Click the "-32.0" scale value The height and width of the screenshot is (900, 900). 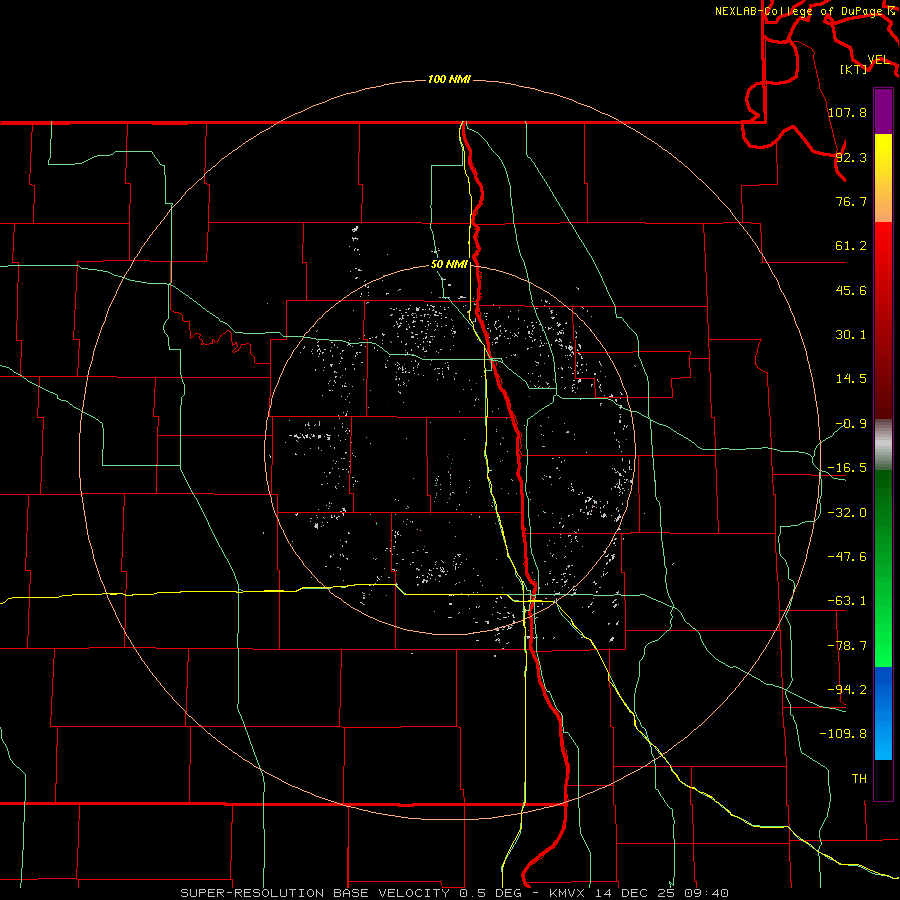[x=847, y=513]
